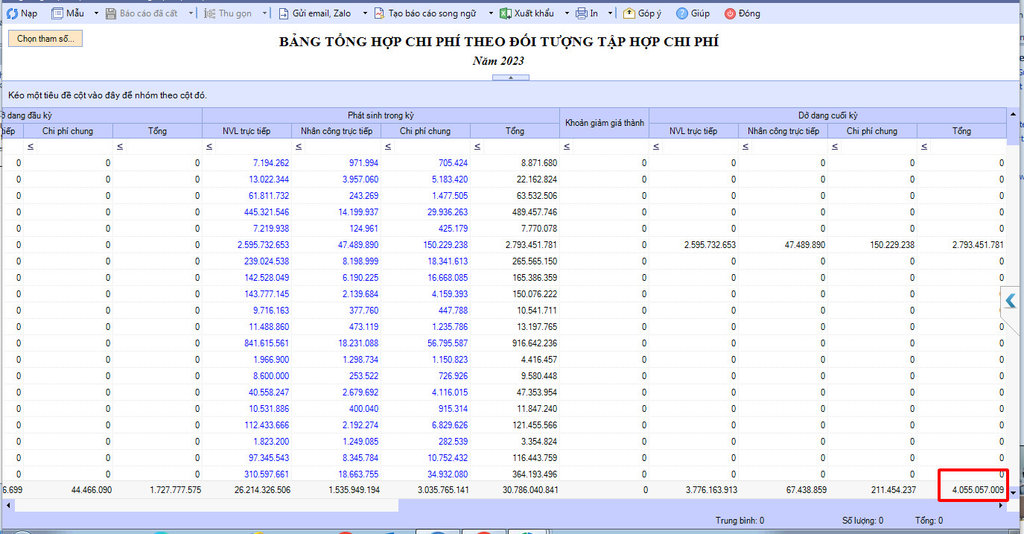1024x534 pixels.
Task: Open filter operator for Khoản giảm giá thành
Action: point(567,147)
